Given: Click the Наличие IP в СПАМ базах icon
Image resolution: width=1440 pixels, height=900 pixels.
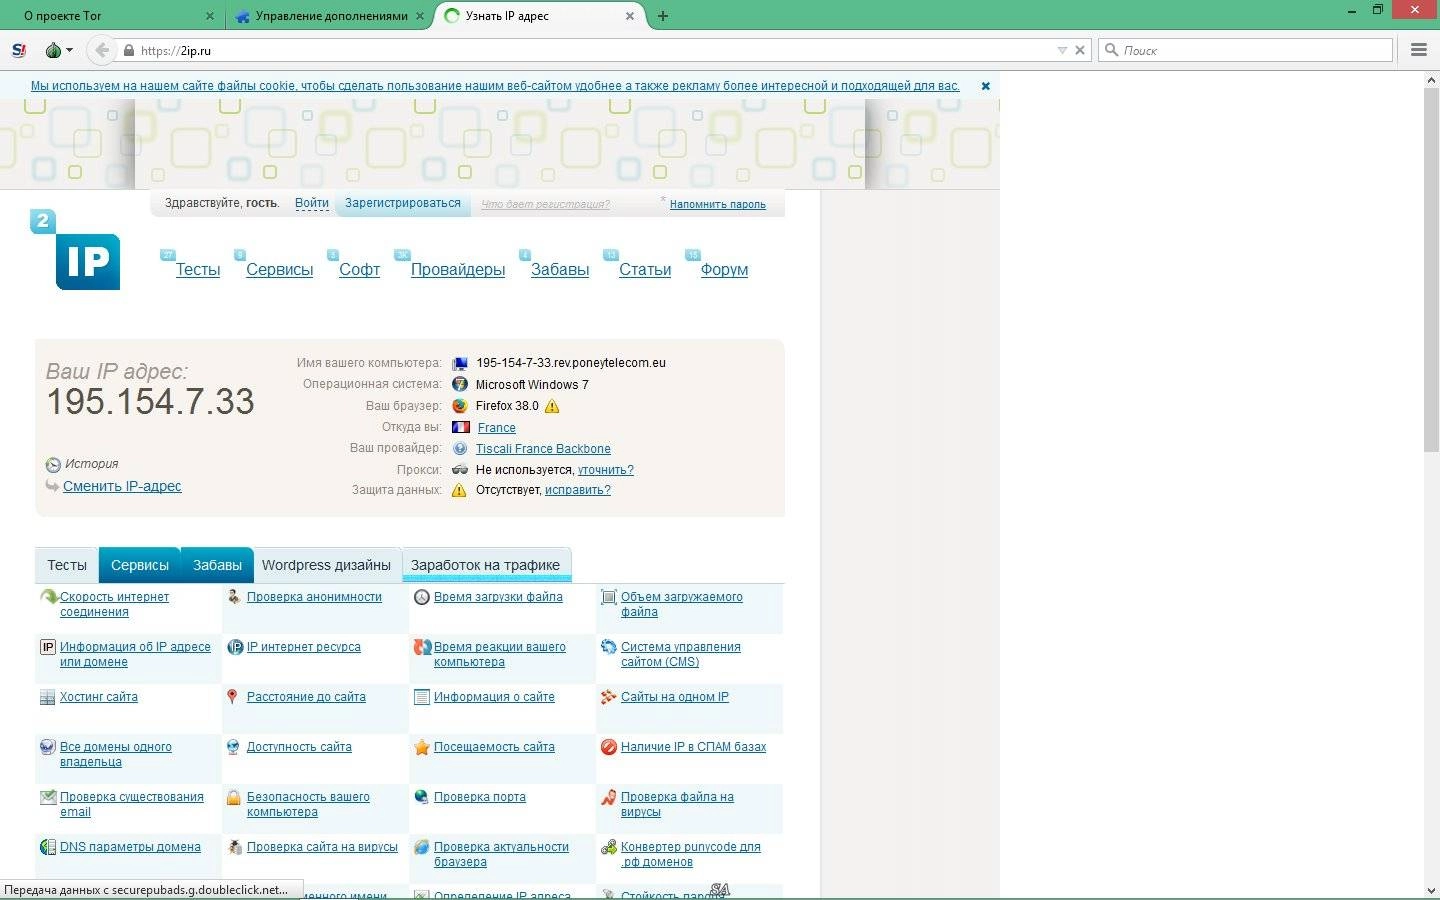Looking at the screenshot, I should point(608,747).
